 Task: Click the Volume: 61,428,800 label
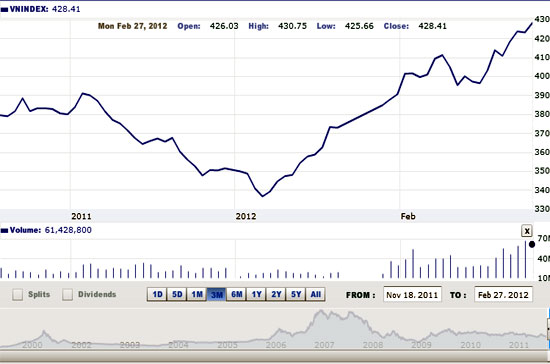pyautogui.click(x=51, y=230)
